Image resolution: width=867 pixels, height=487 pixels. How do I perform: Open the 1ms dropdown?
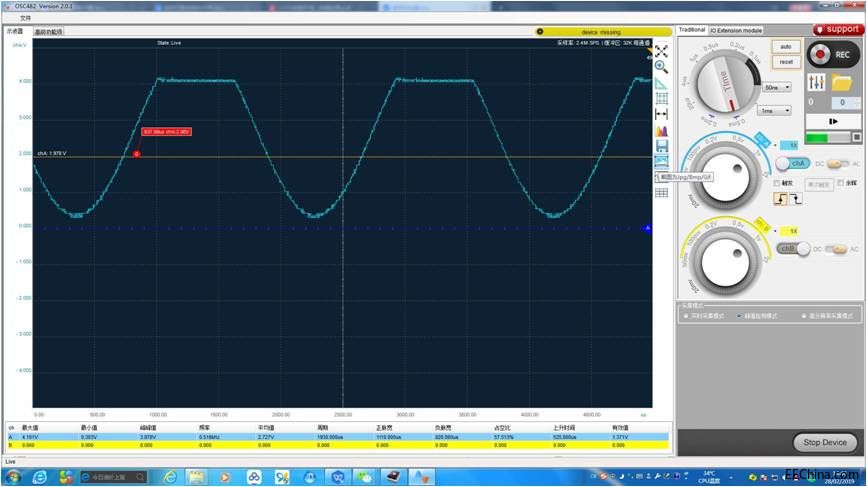point(775,111)
